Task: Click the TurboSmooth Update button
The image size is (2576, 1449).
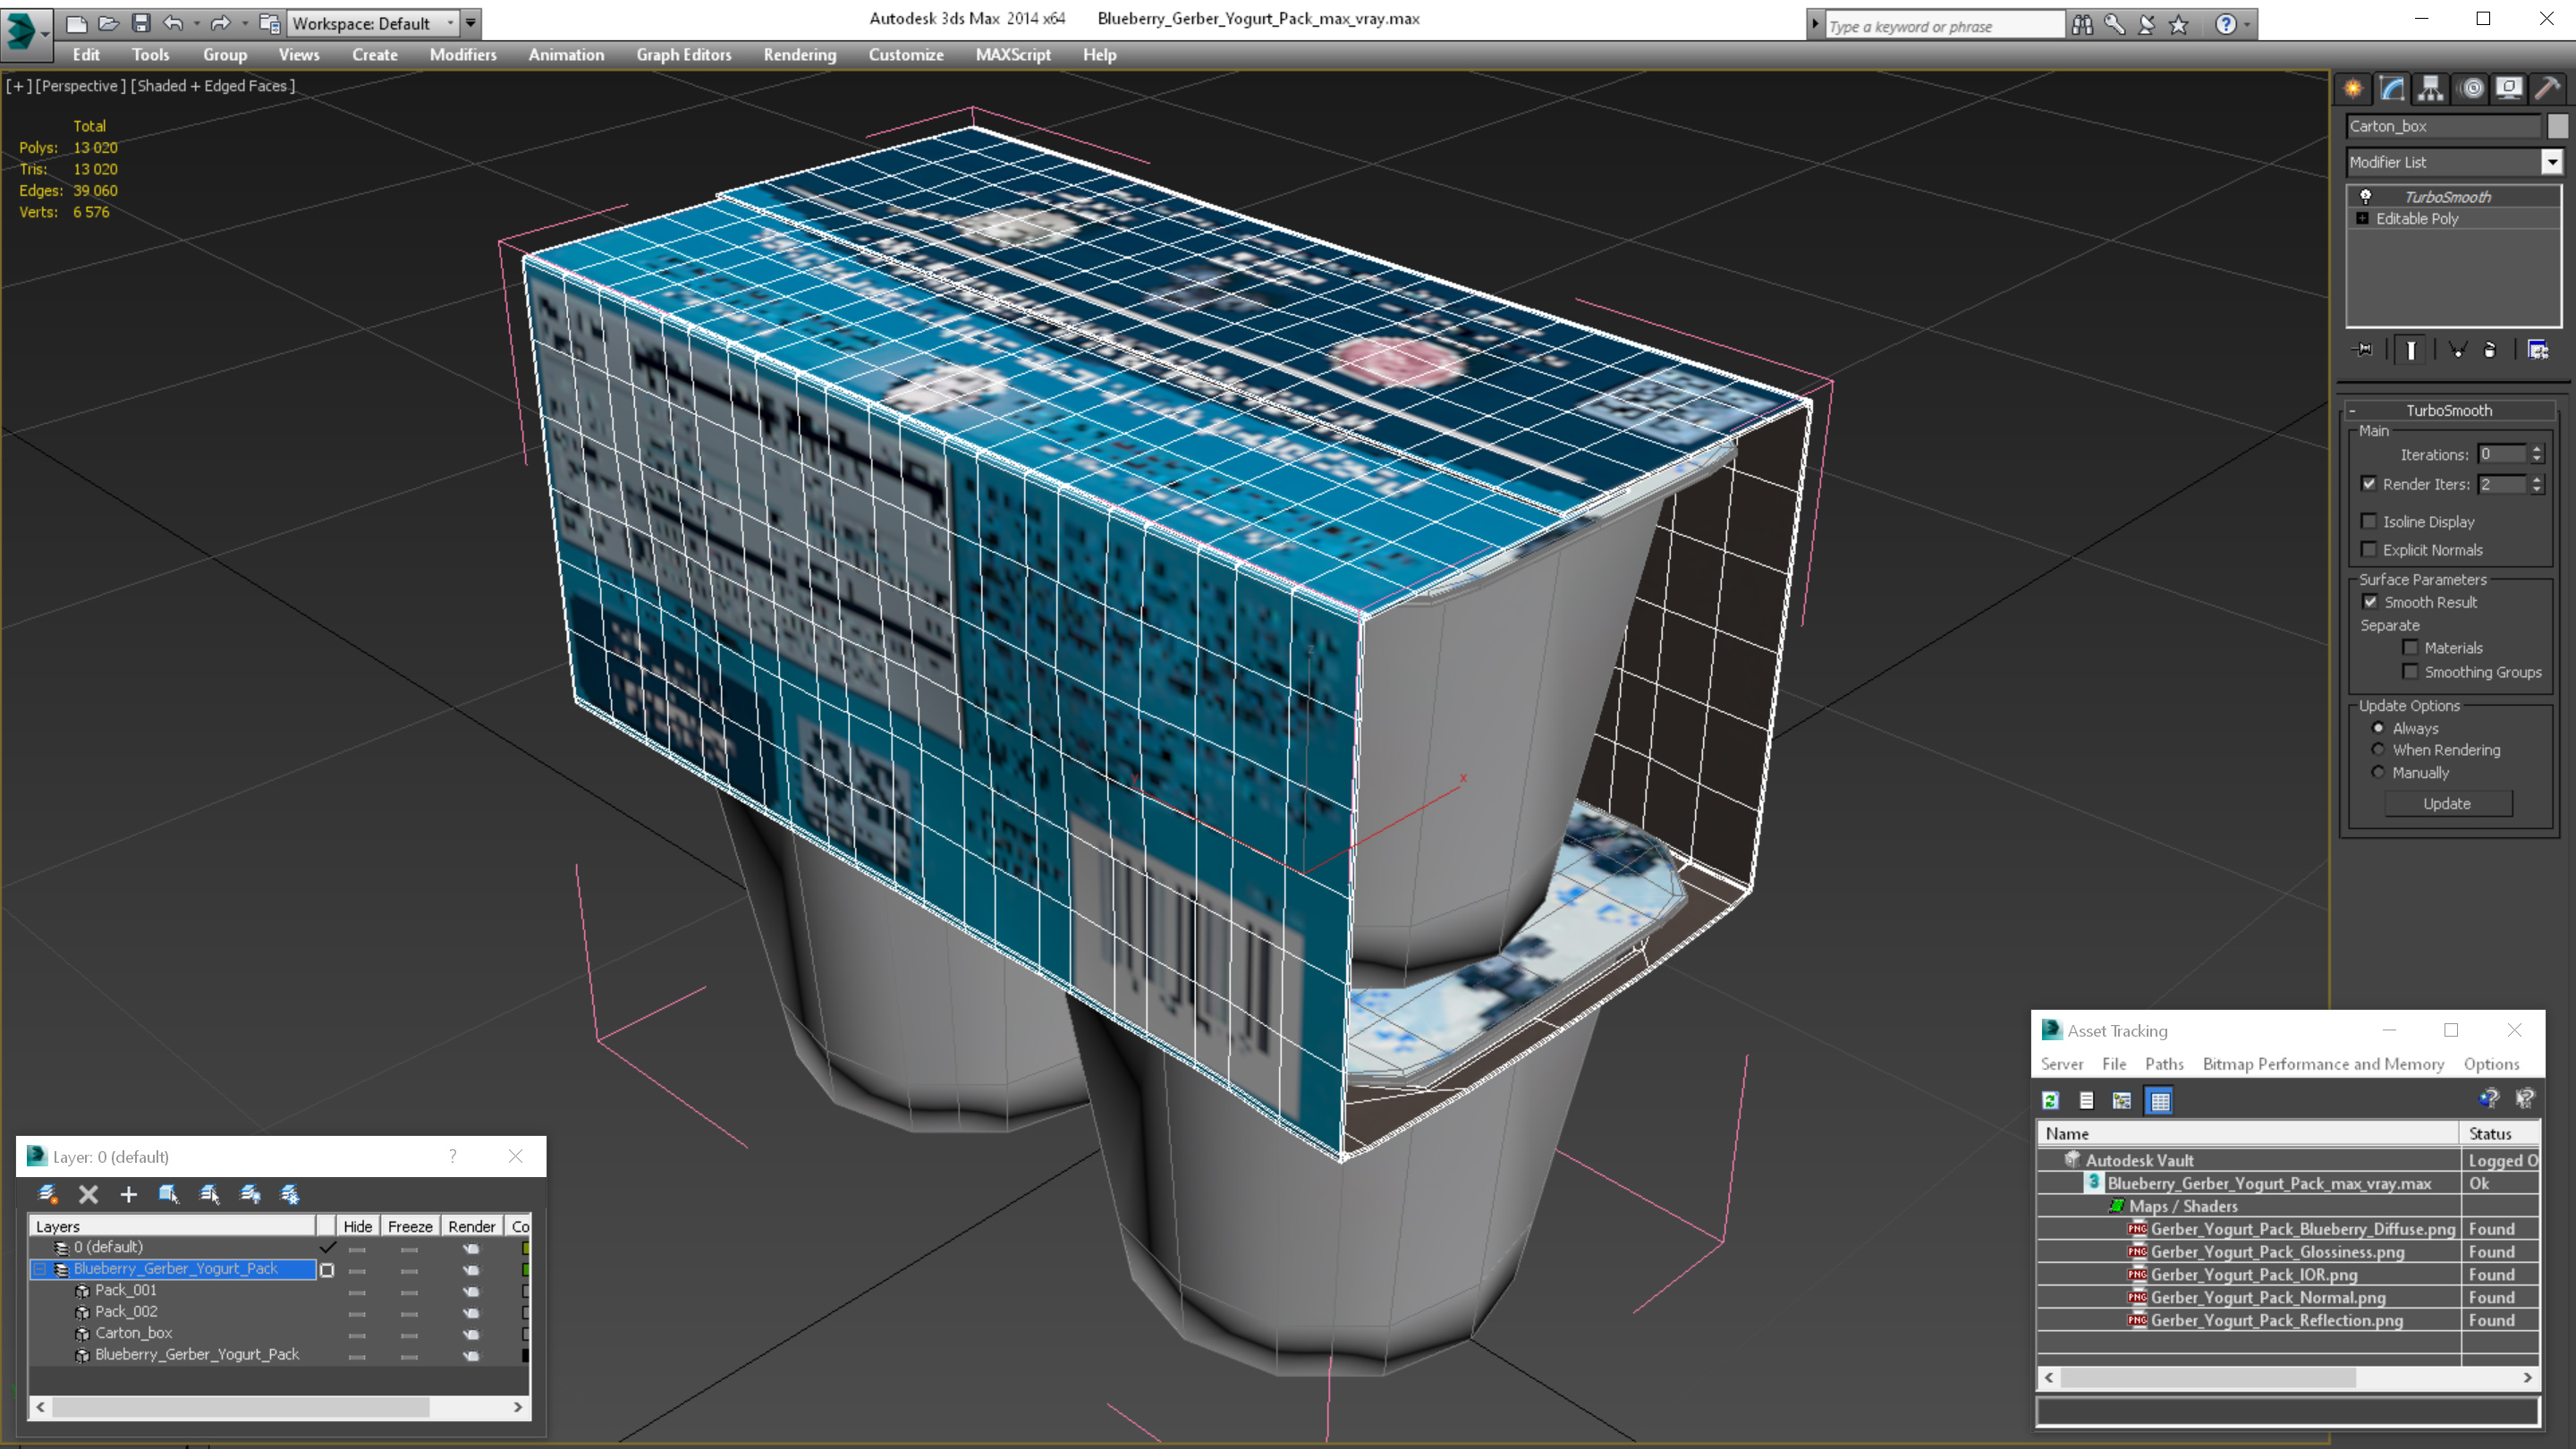Action: (x=2447, y=803)
